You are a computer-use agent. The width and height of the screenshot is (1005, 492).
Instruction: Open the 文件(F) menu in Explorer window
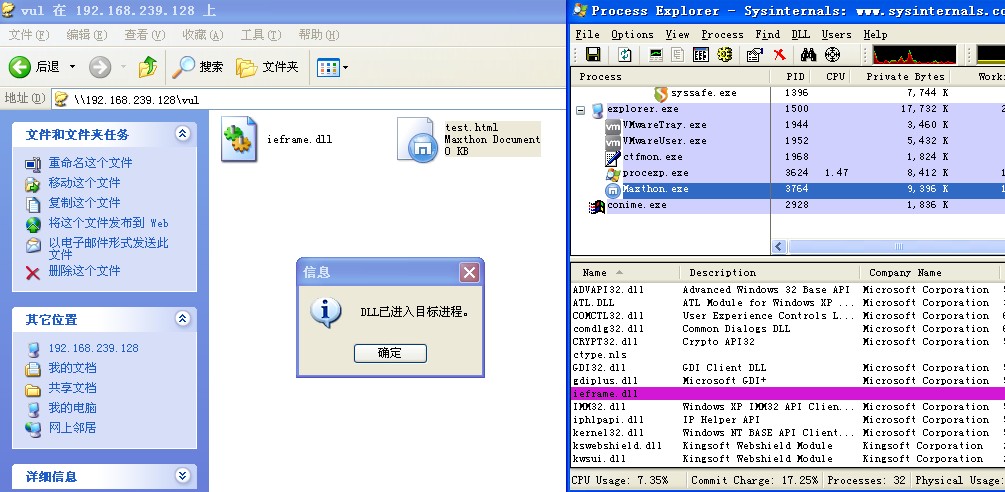(29, 35)
